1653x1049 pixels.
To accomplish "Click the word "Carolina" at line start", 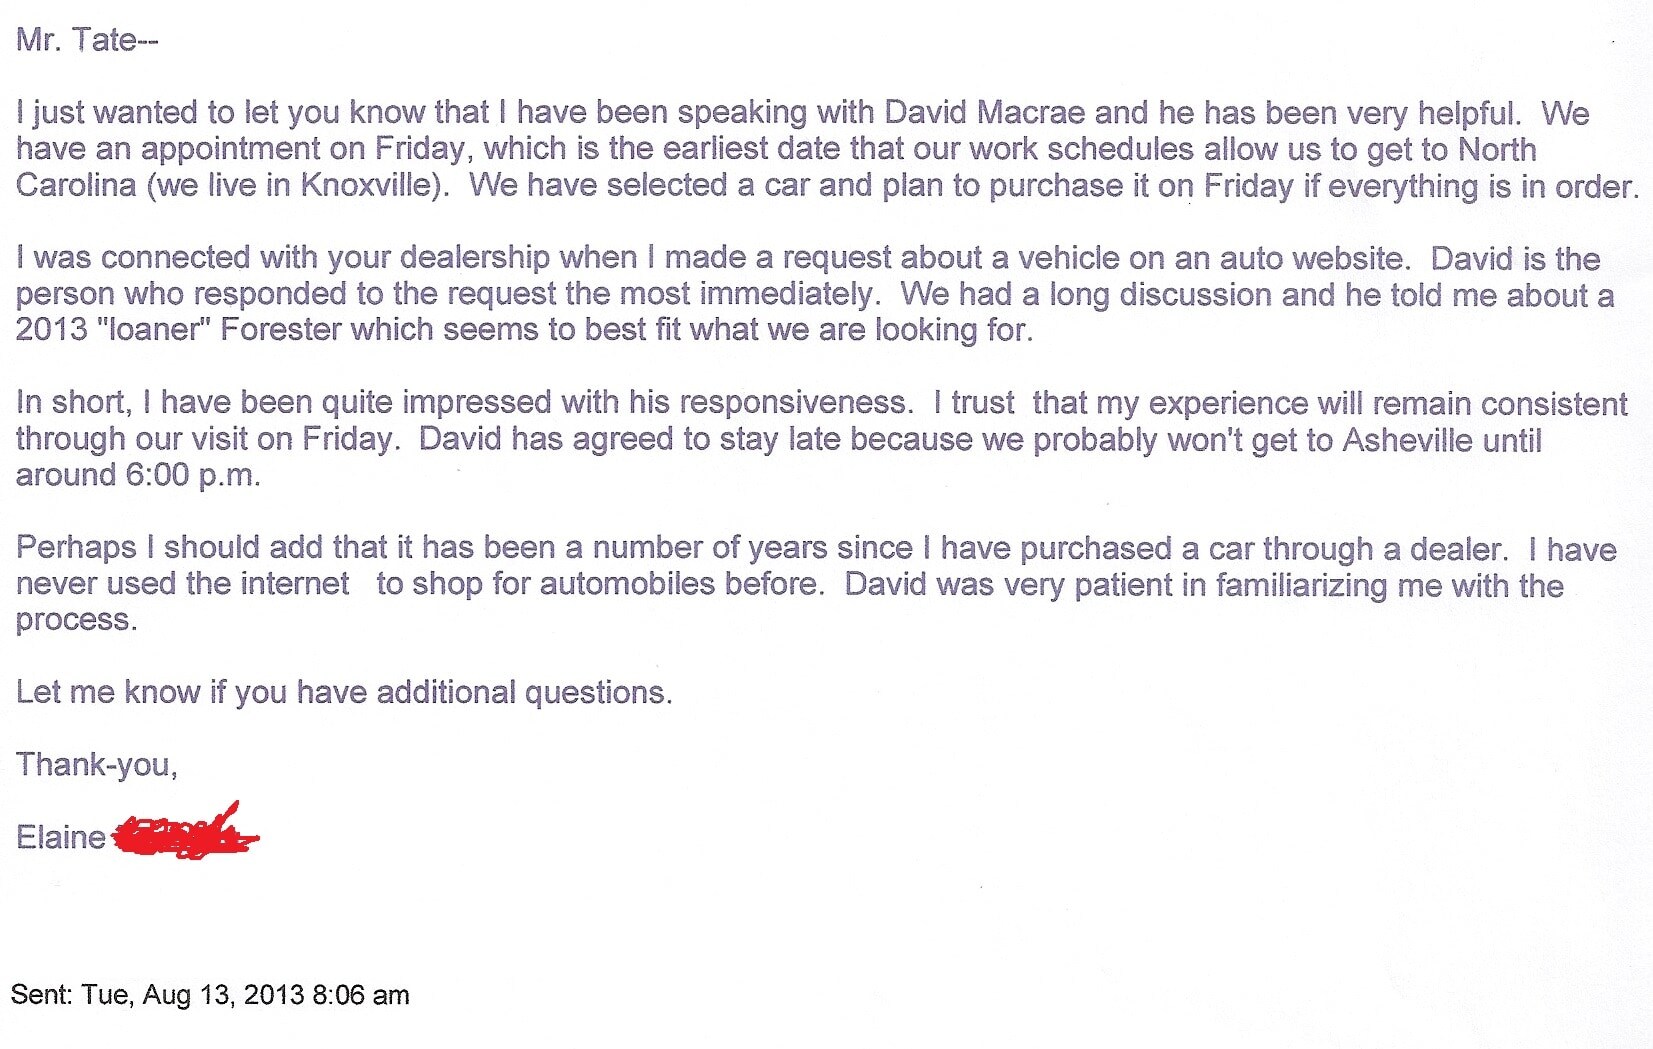I will click(76, 185).
